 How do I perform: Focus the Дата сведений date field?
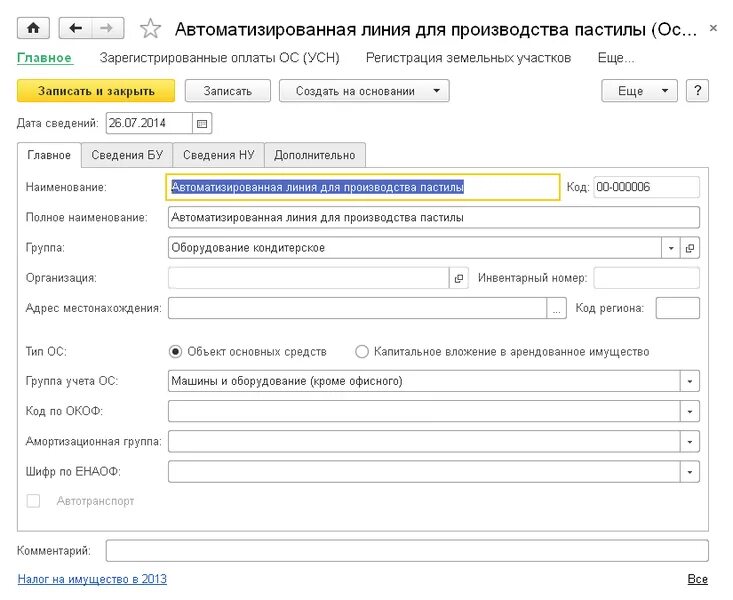[x=149, y=123]
